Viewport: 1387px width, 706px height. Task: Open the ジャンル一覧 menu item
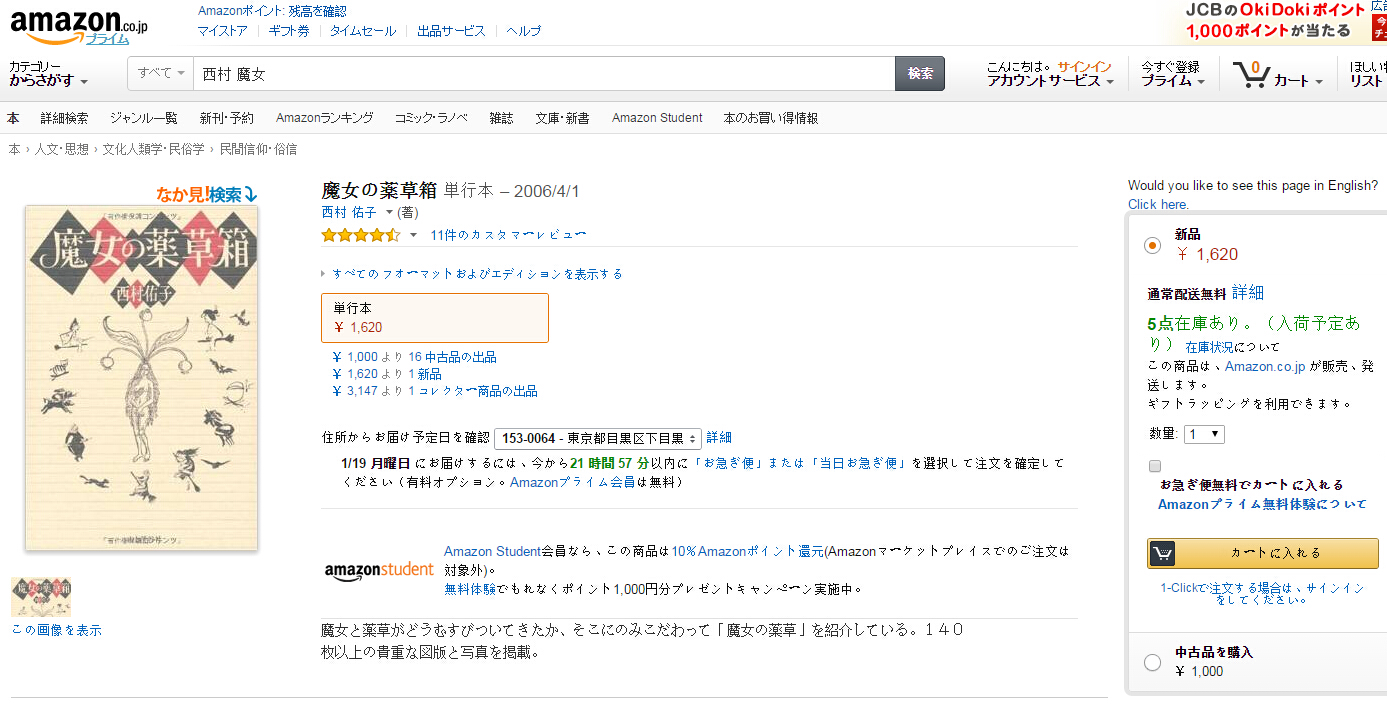click(143, 118)
